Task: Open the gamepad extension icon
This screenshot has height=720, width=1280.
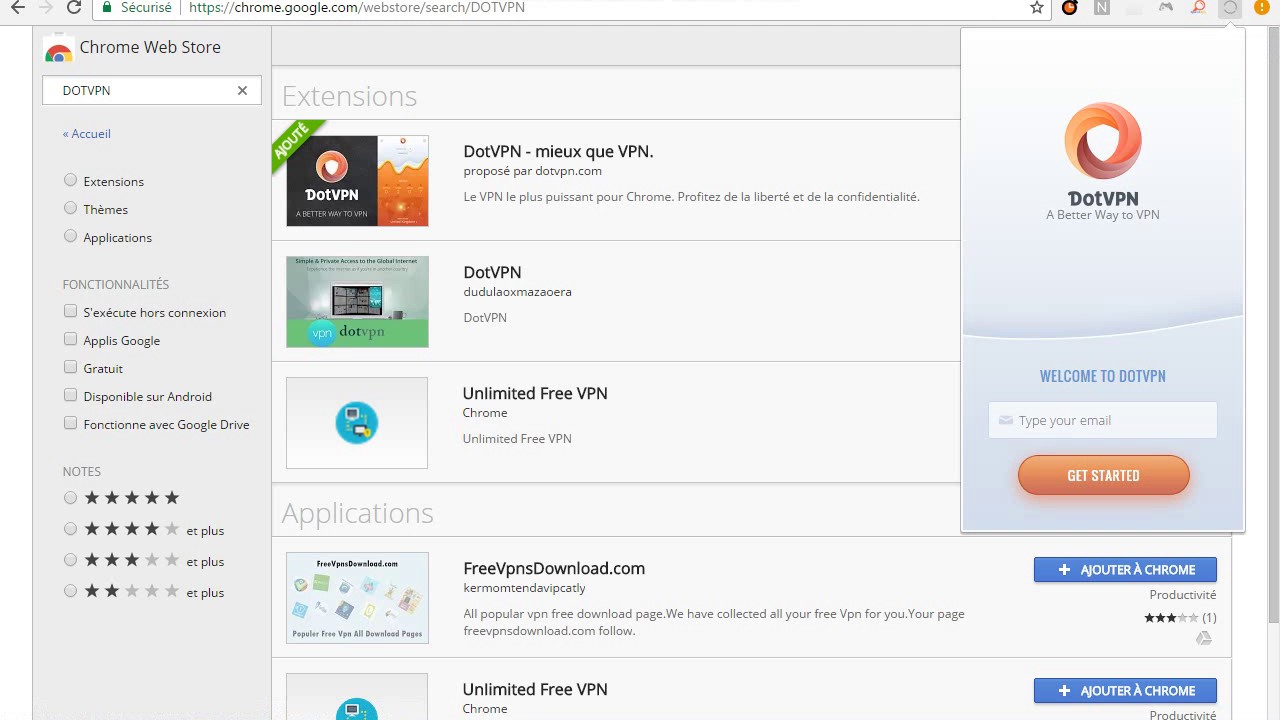Action: point(1166,7)
